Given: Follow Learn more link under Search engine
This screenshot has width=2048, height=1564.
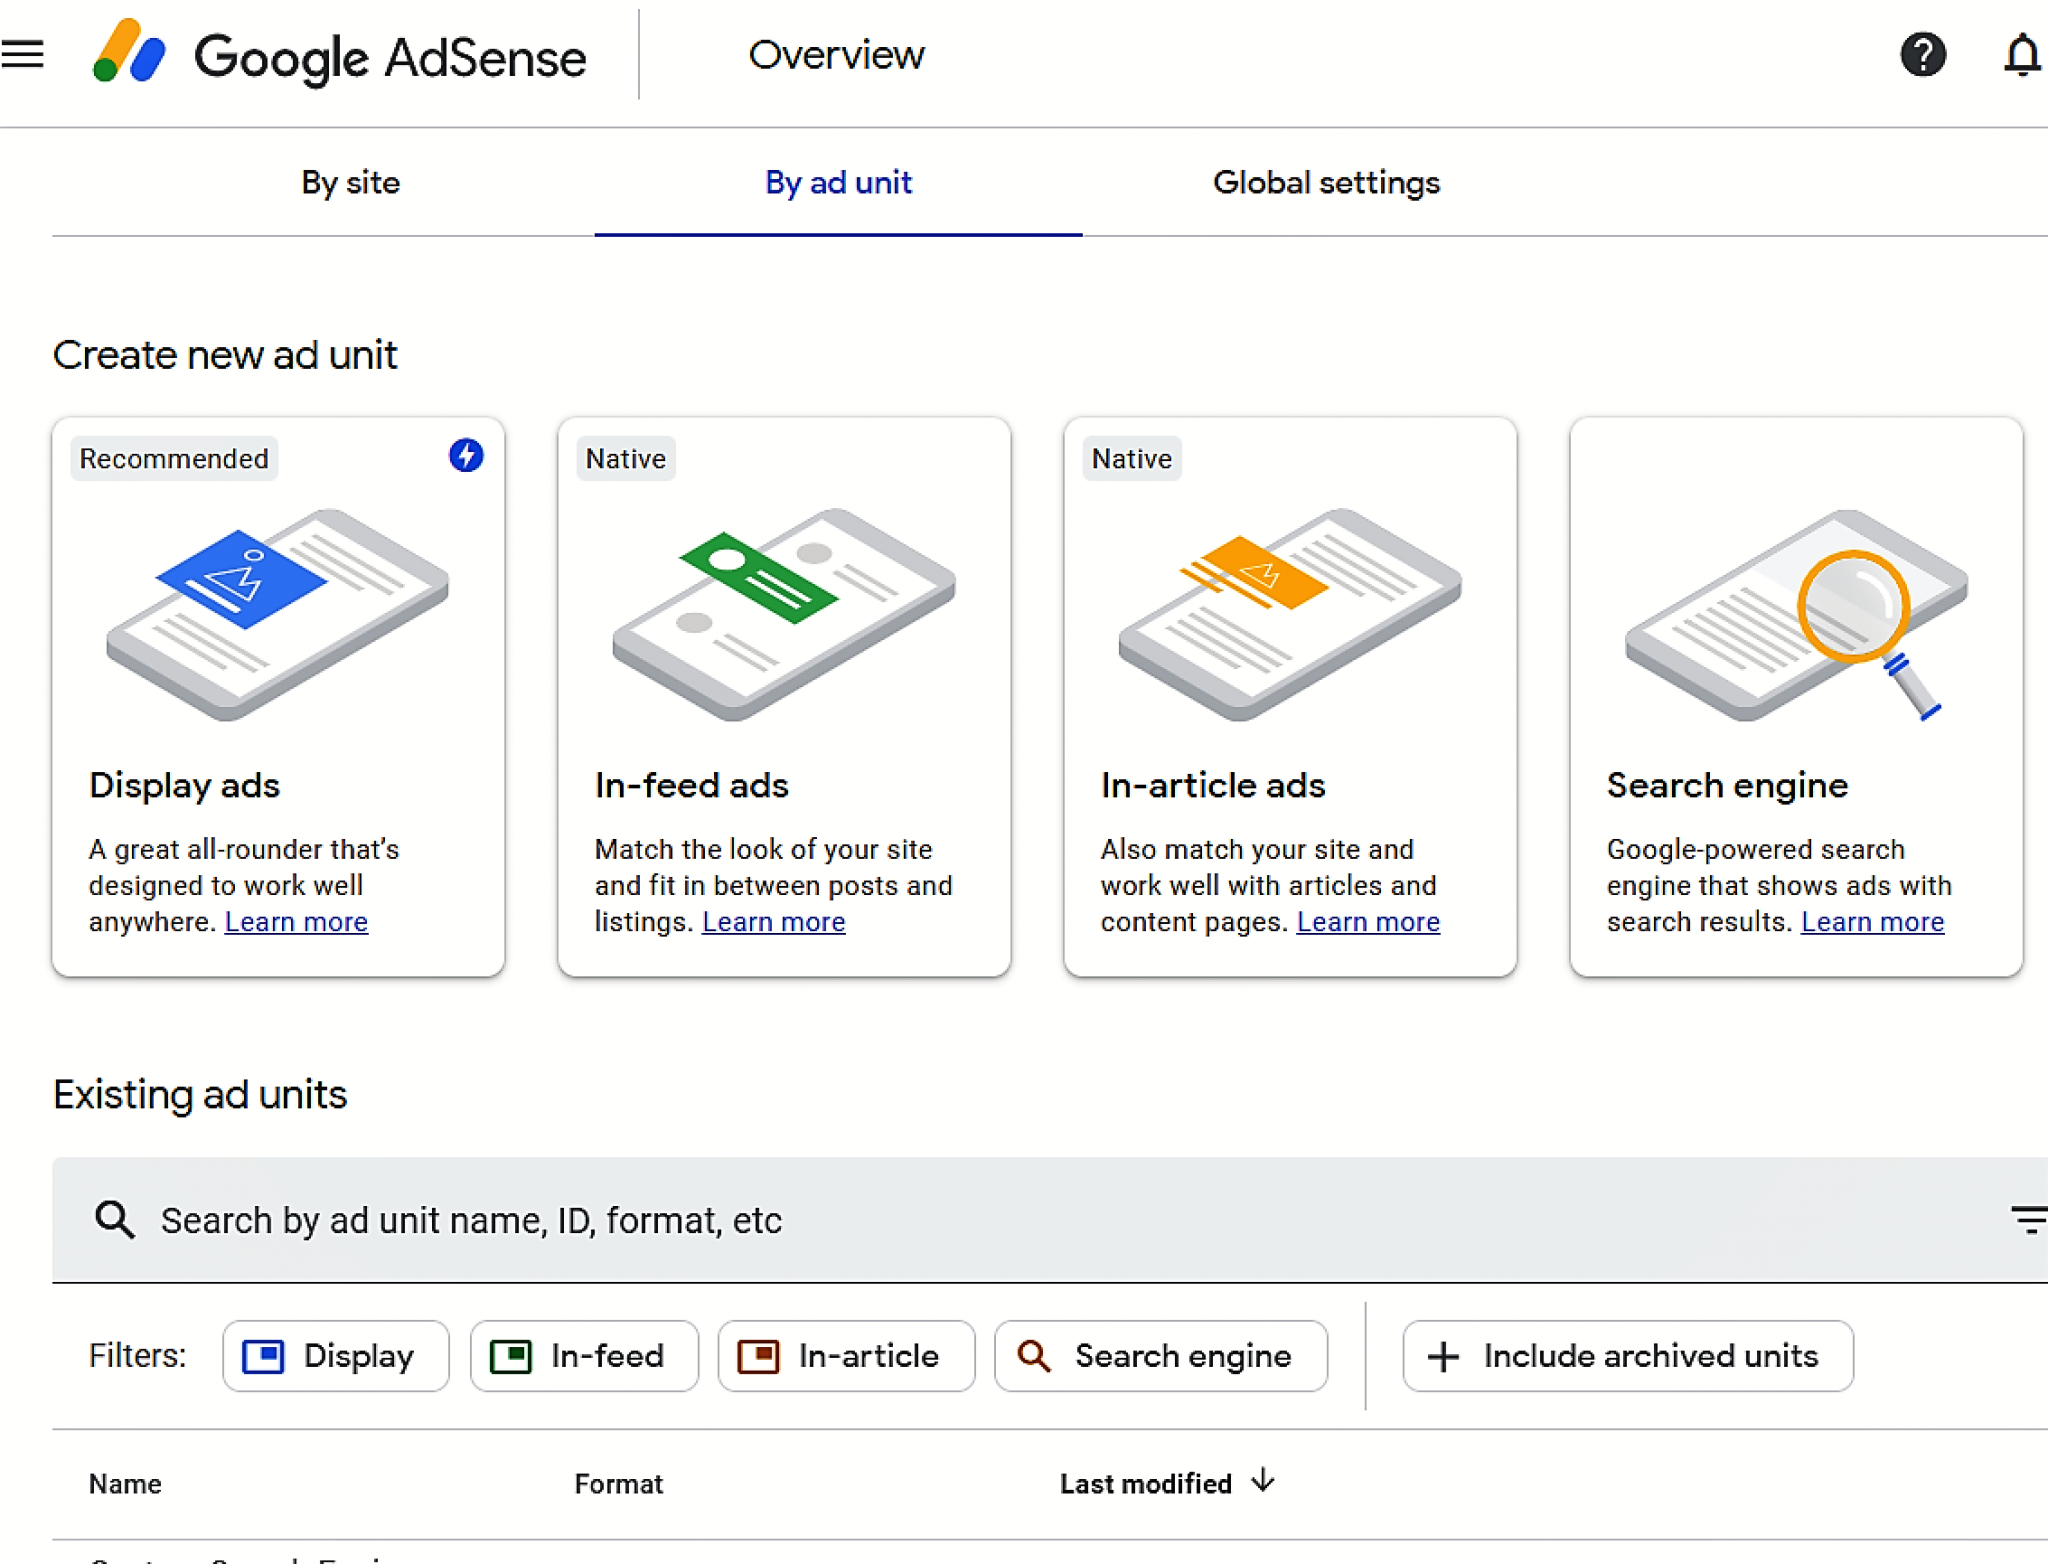Looking at the screenshot, I should point(1873,922).
